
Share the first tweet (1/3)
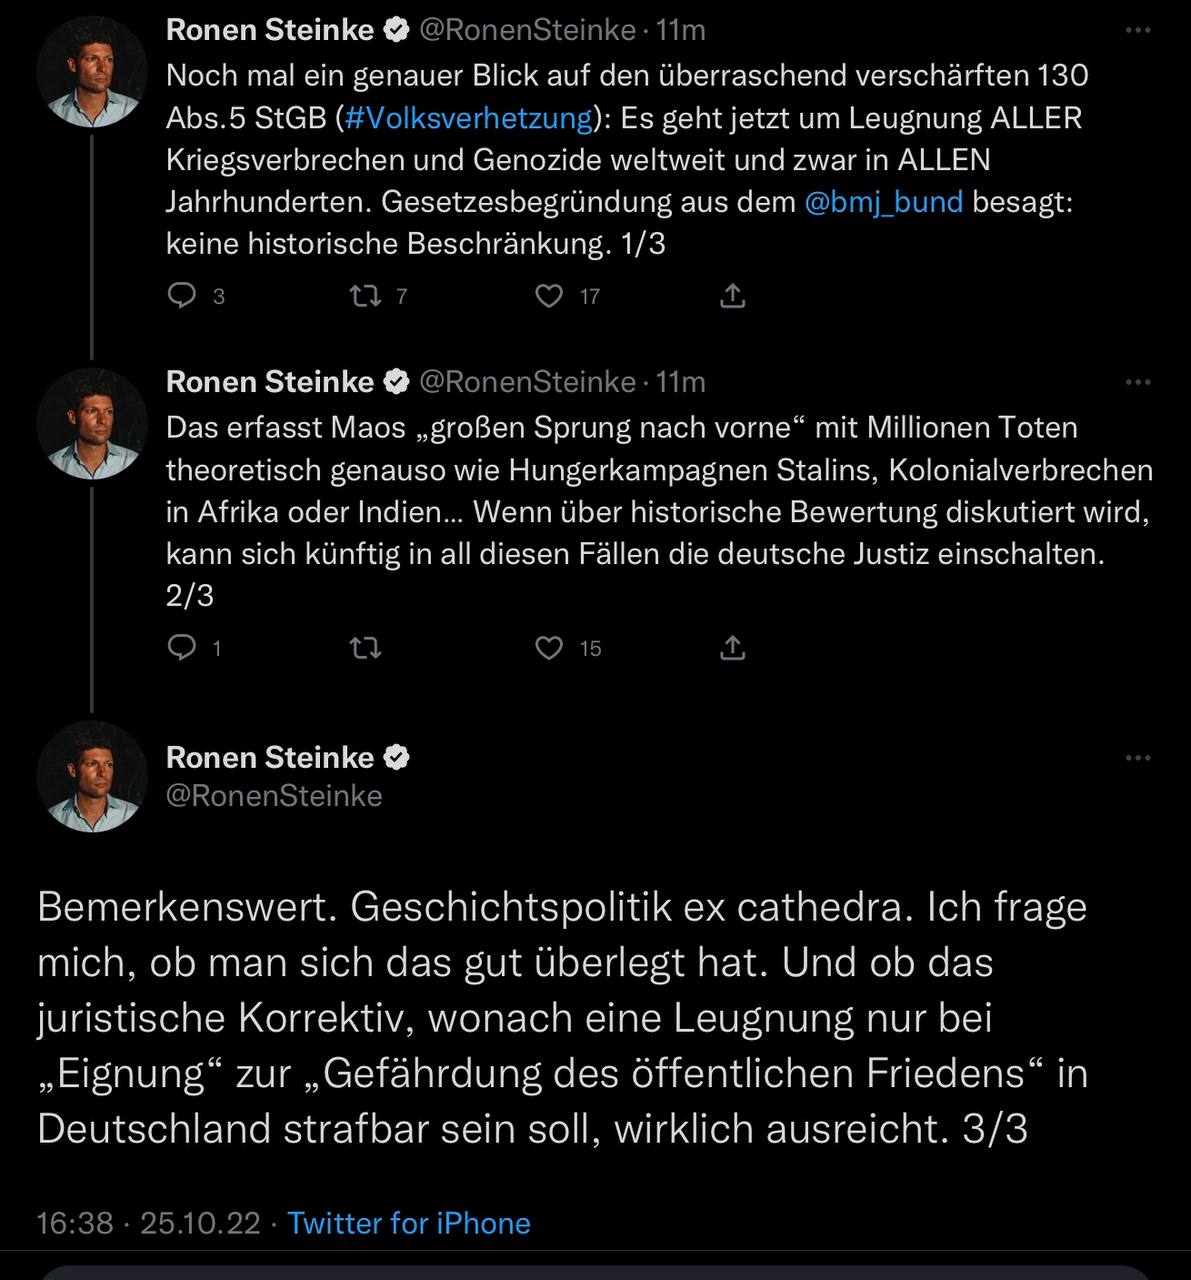(732, 296)
